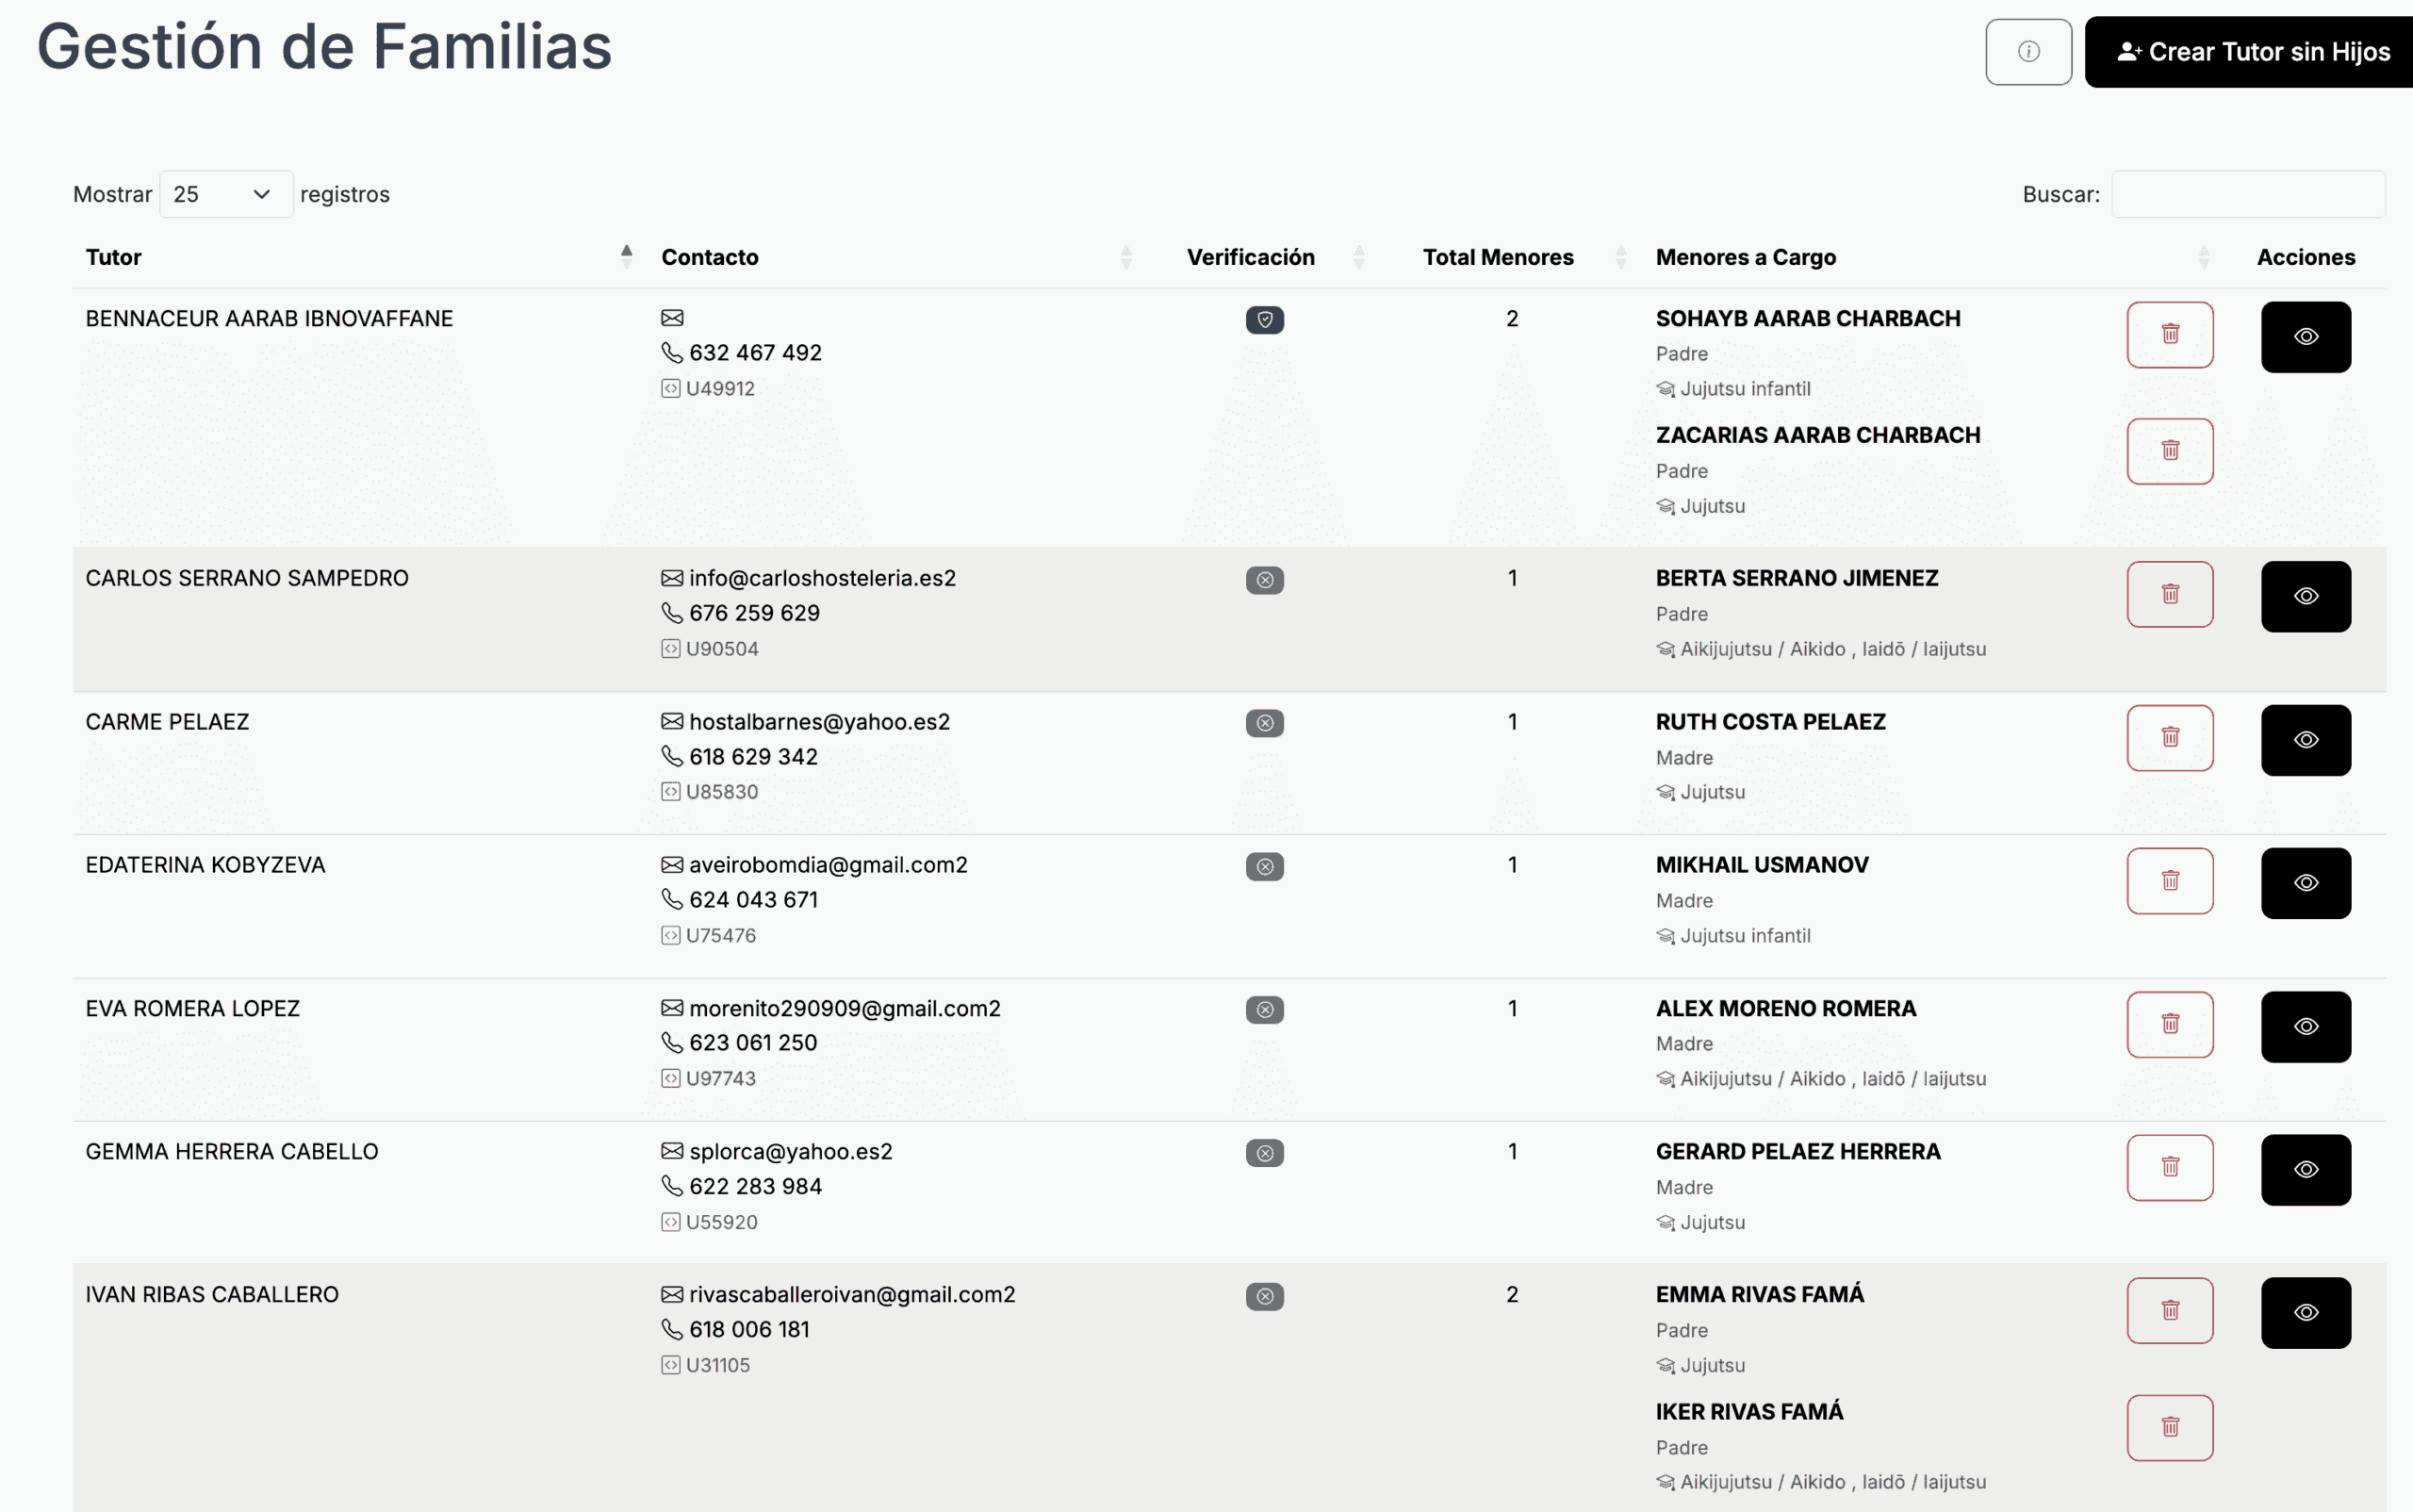Remove IKER RIVAS FAMÁ via trash icon
This screenshot has width=2413, height=1512.
pos(2169,1428)
